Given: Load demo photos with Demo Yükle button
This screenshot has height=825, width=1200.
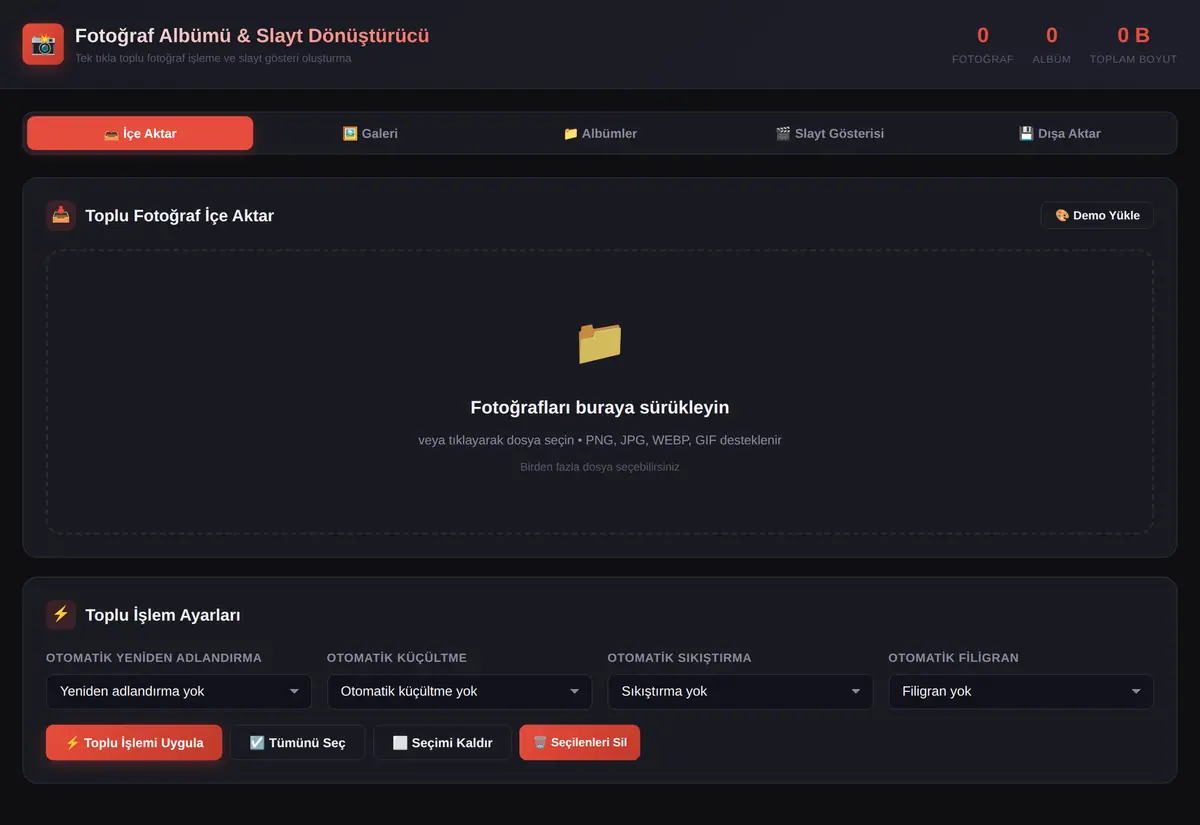Looking at the screenshot, I should [1097, 215].
